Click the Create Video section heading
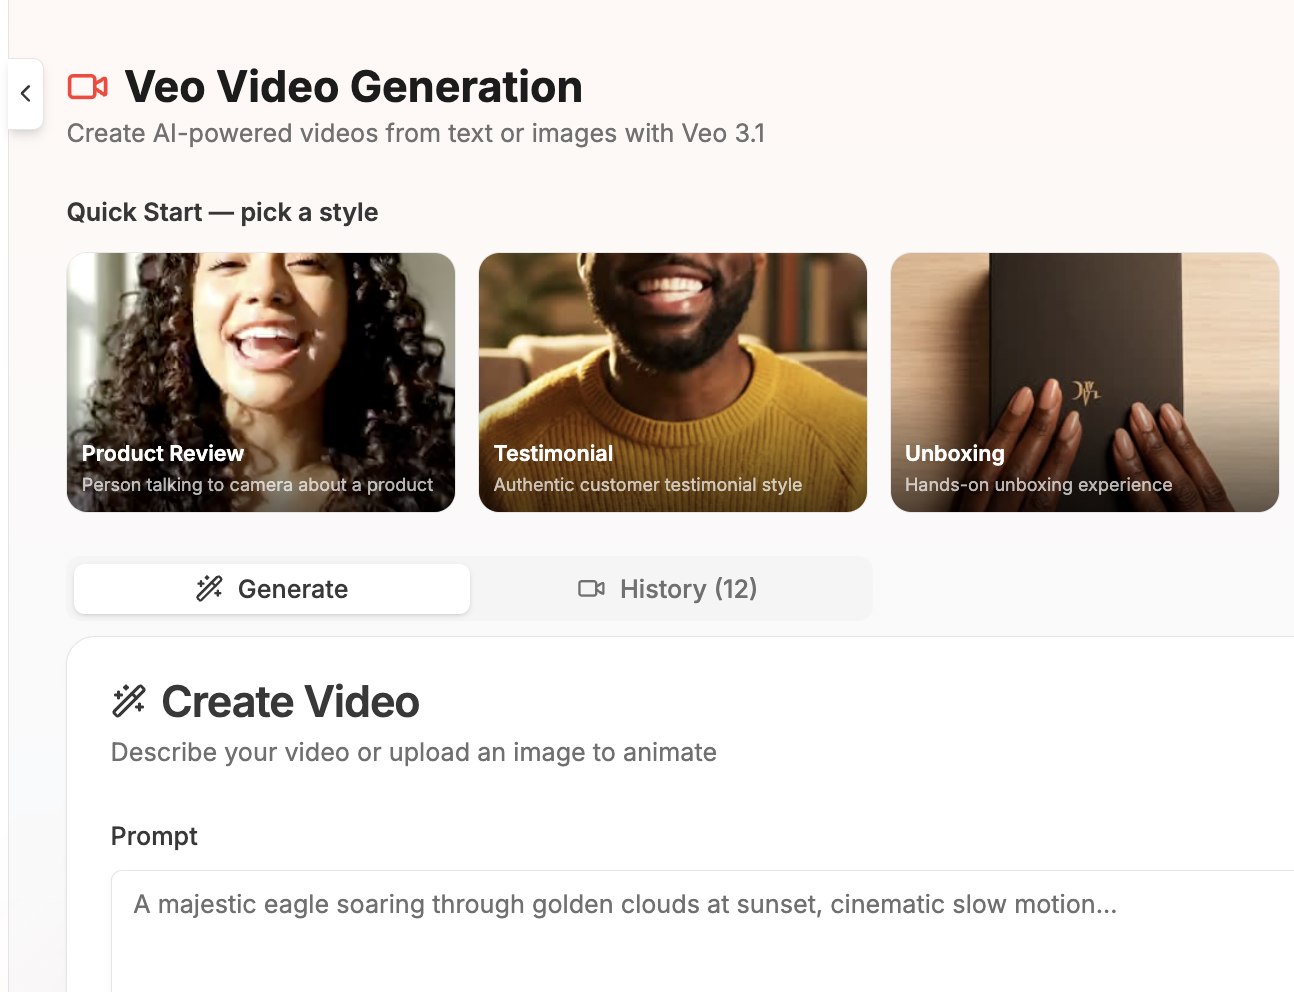 pyautogui.click(x=290, y=701)
